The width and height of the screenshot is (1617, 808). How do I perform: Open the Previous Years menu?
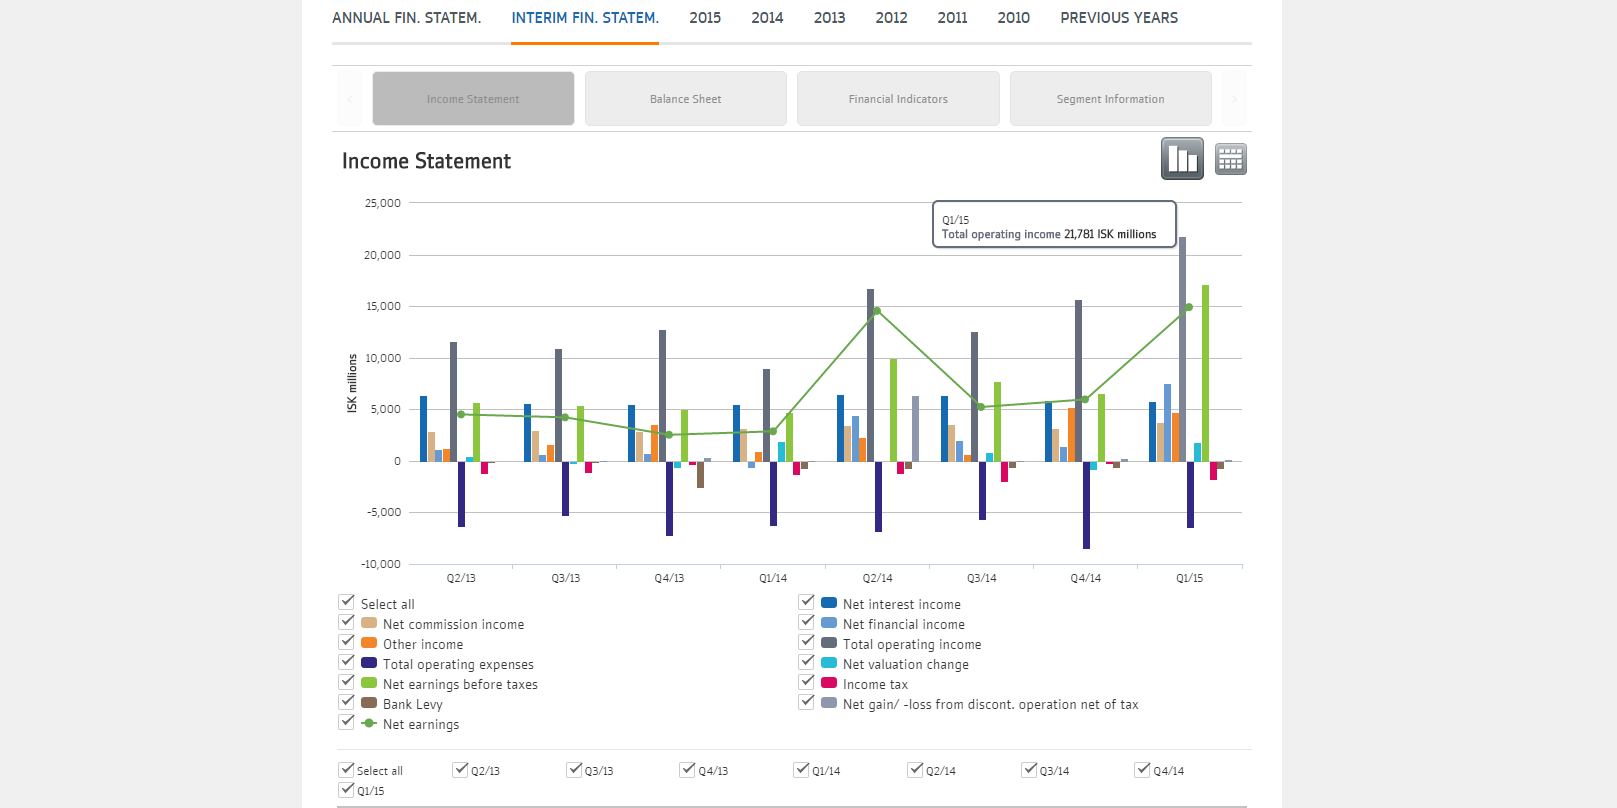[1118, 18]
